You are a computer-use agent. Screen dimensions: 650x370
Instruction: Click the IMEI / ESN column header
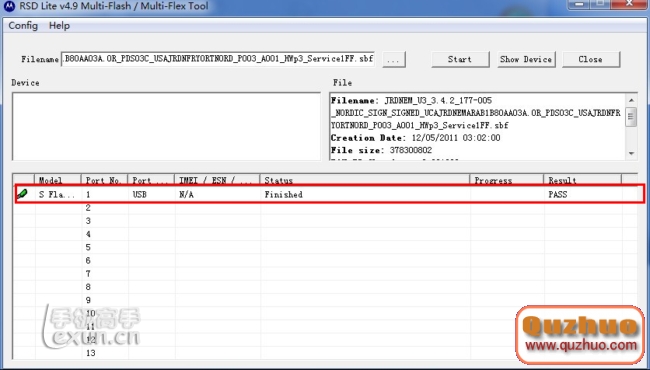pyautogui.click(x=217, y=180)
